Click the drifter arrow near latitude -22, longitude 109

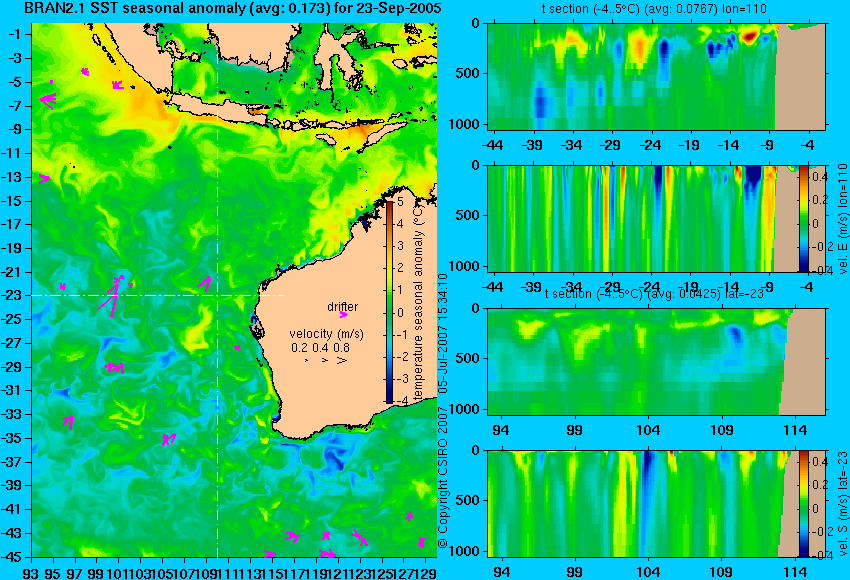pos(204,282)
